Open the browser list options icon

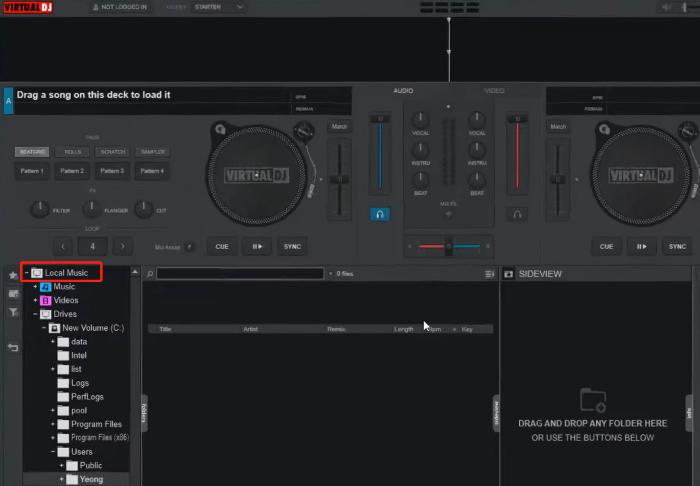489,274
